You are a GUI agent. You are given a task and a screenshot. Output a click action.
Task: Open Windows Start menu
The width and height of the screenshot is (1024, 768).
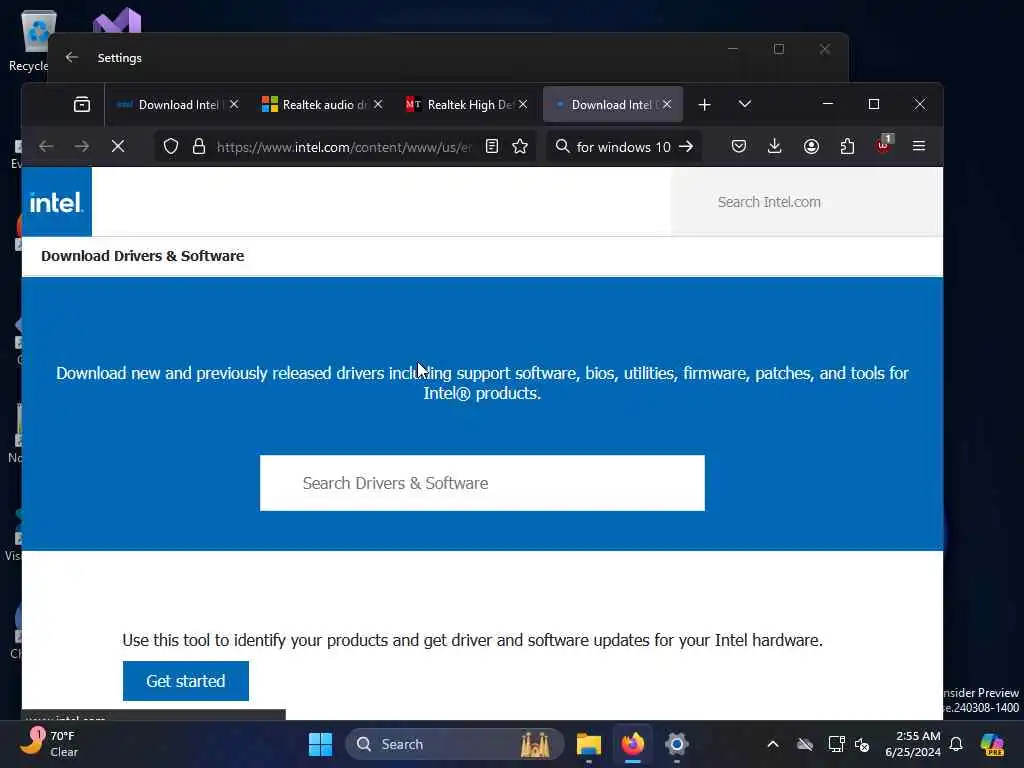click(320, 744)
